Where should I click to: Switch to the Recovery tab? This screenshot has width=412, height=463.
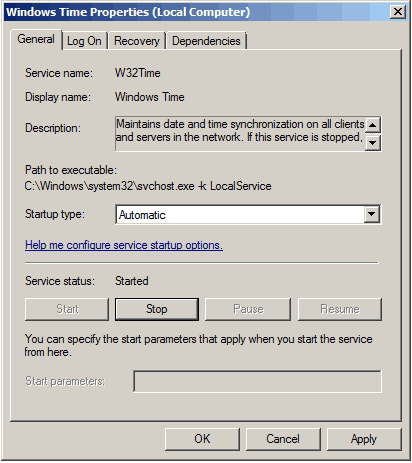[x=137, y=41]
